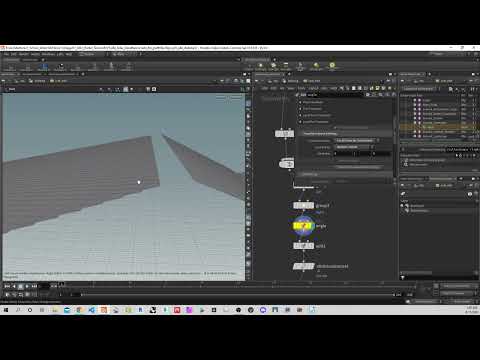The height and width of the screenshot is (360, 480).
Task: Add a new pane tab beside scene view
Action: pos(83,74)
